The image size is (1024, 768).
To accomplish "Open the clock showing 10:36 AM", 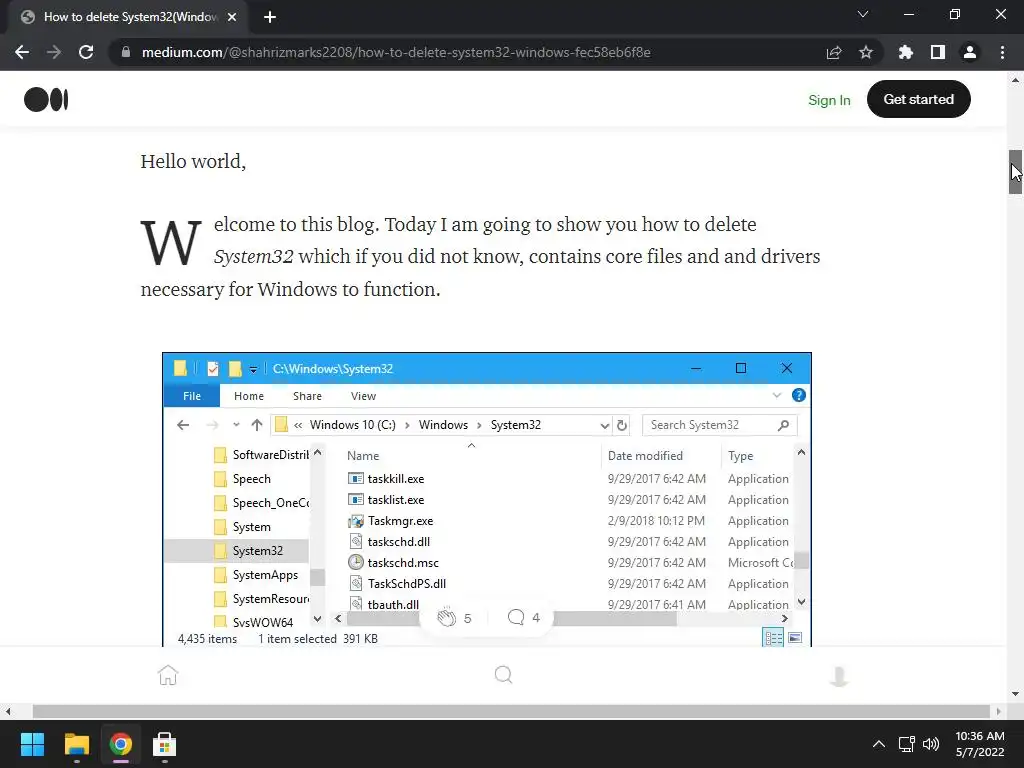I will point(980,744).
